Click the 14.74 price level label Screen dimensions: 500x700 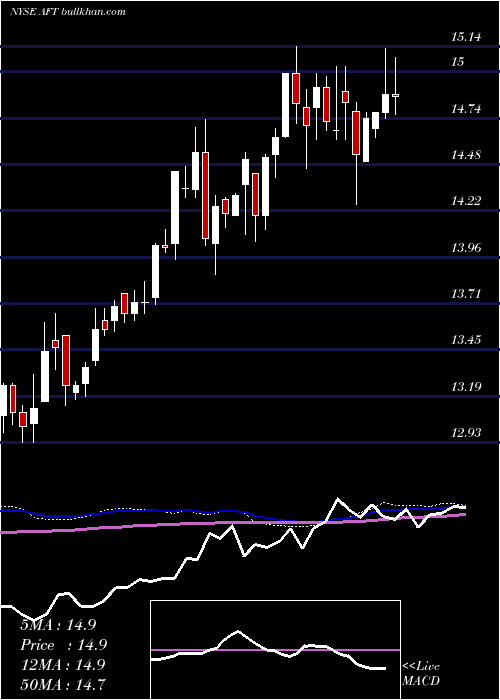click(x=466, y=108)
